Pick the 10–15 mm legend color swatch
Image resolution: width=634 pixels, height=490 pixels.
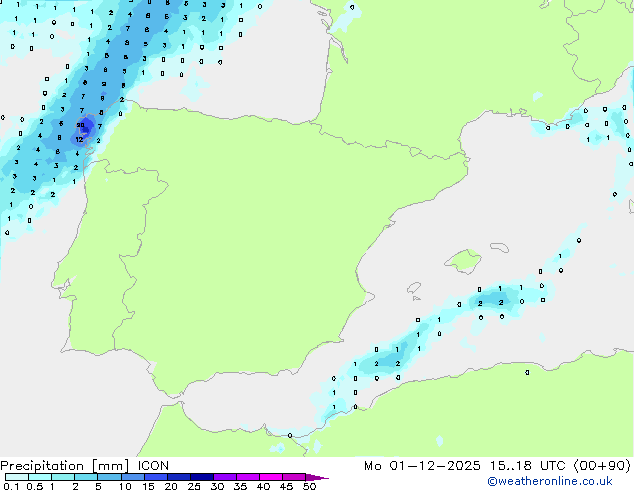click(x=132, y=477)
